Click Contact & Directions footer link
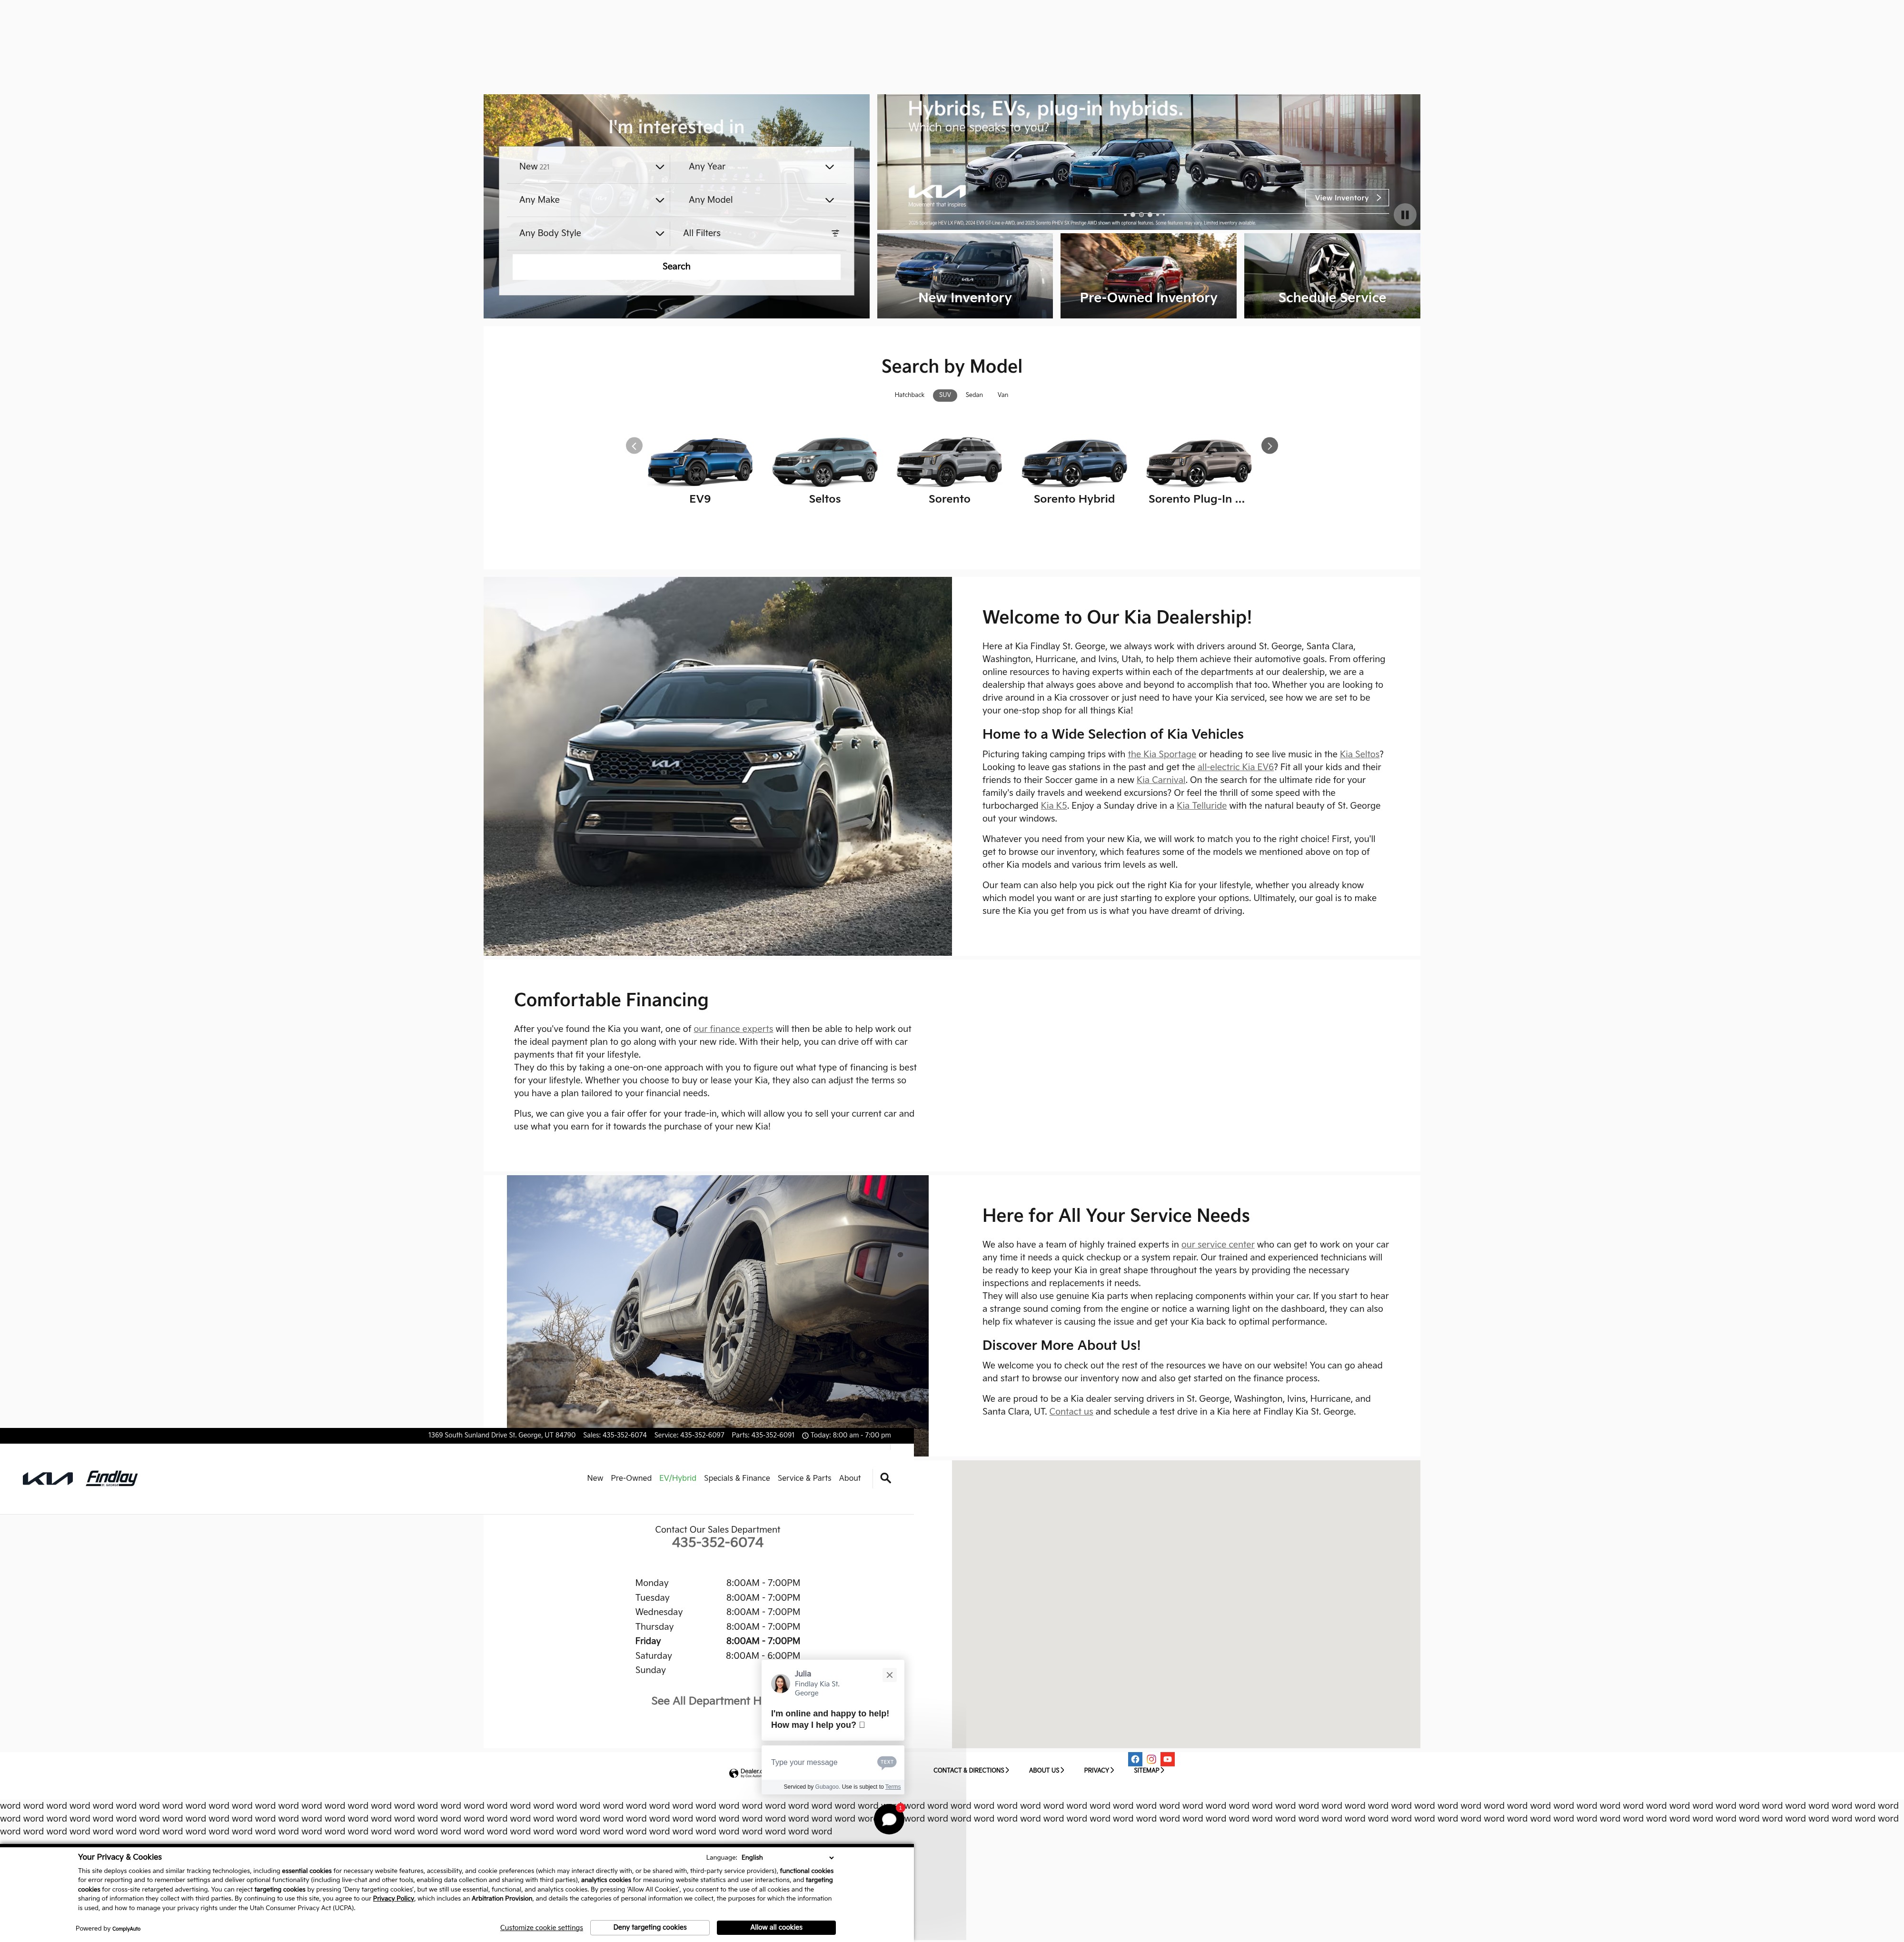 coord(971,1771)
